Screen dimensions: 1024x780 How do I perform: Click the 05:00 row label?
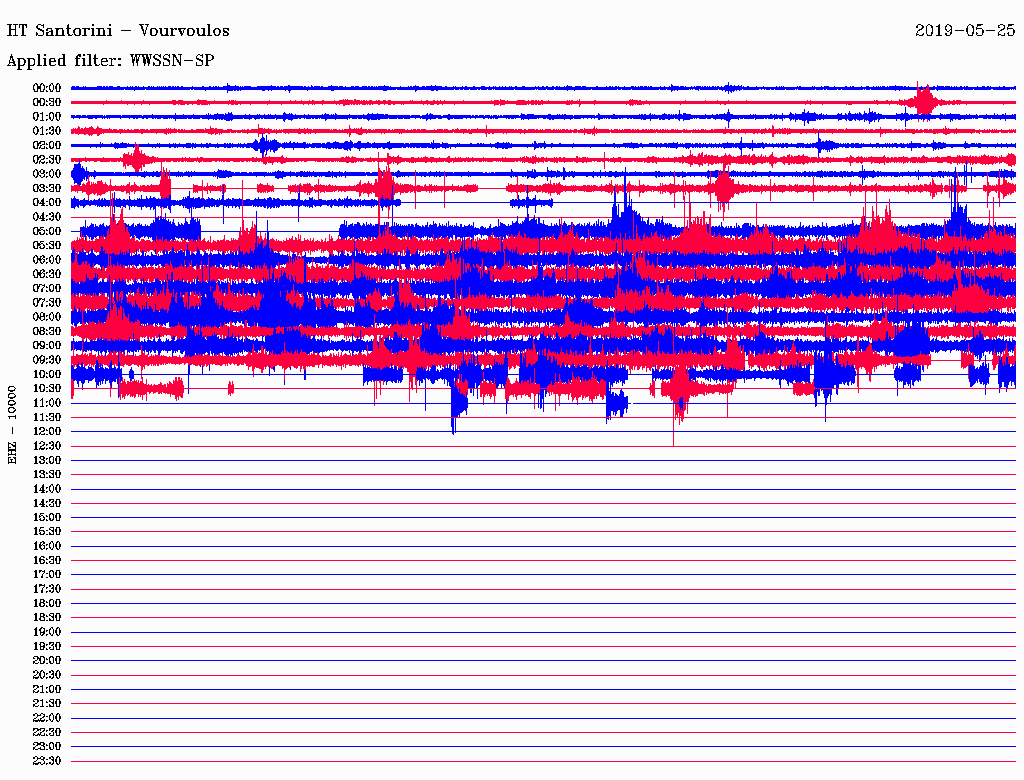point(47,231)
